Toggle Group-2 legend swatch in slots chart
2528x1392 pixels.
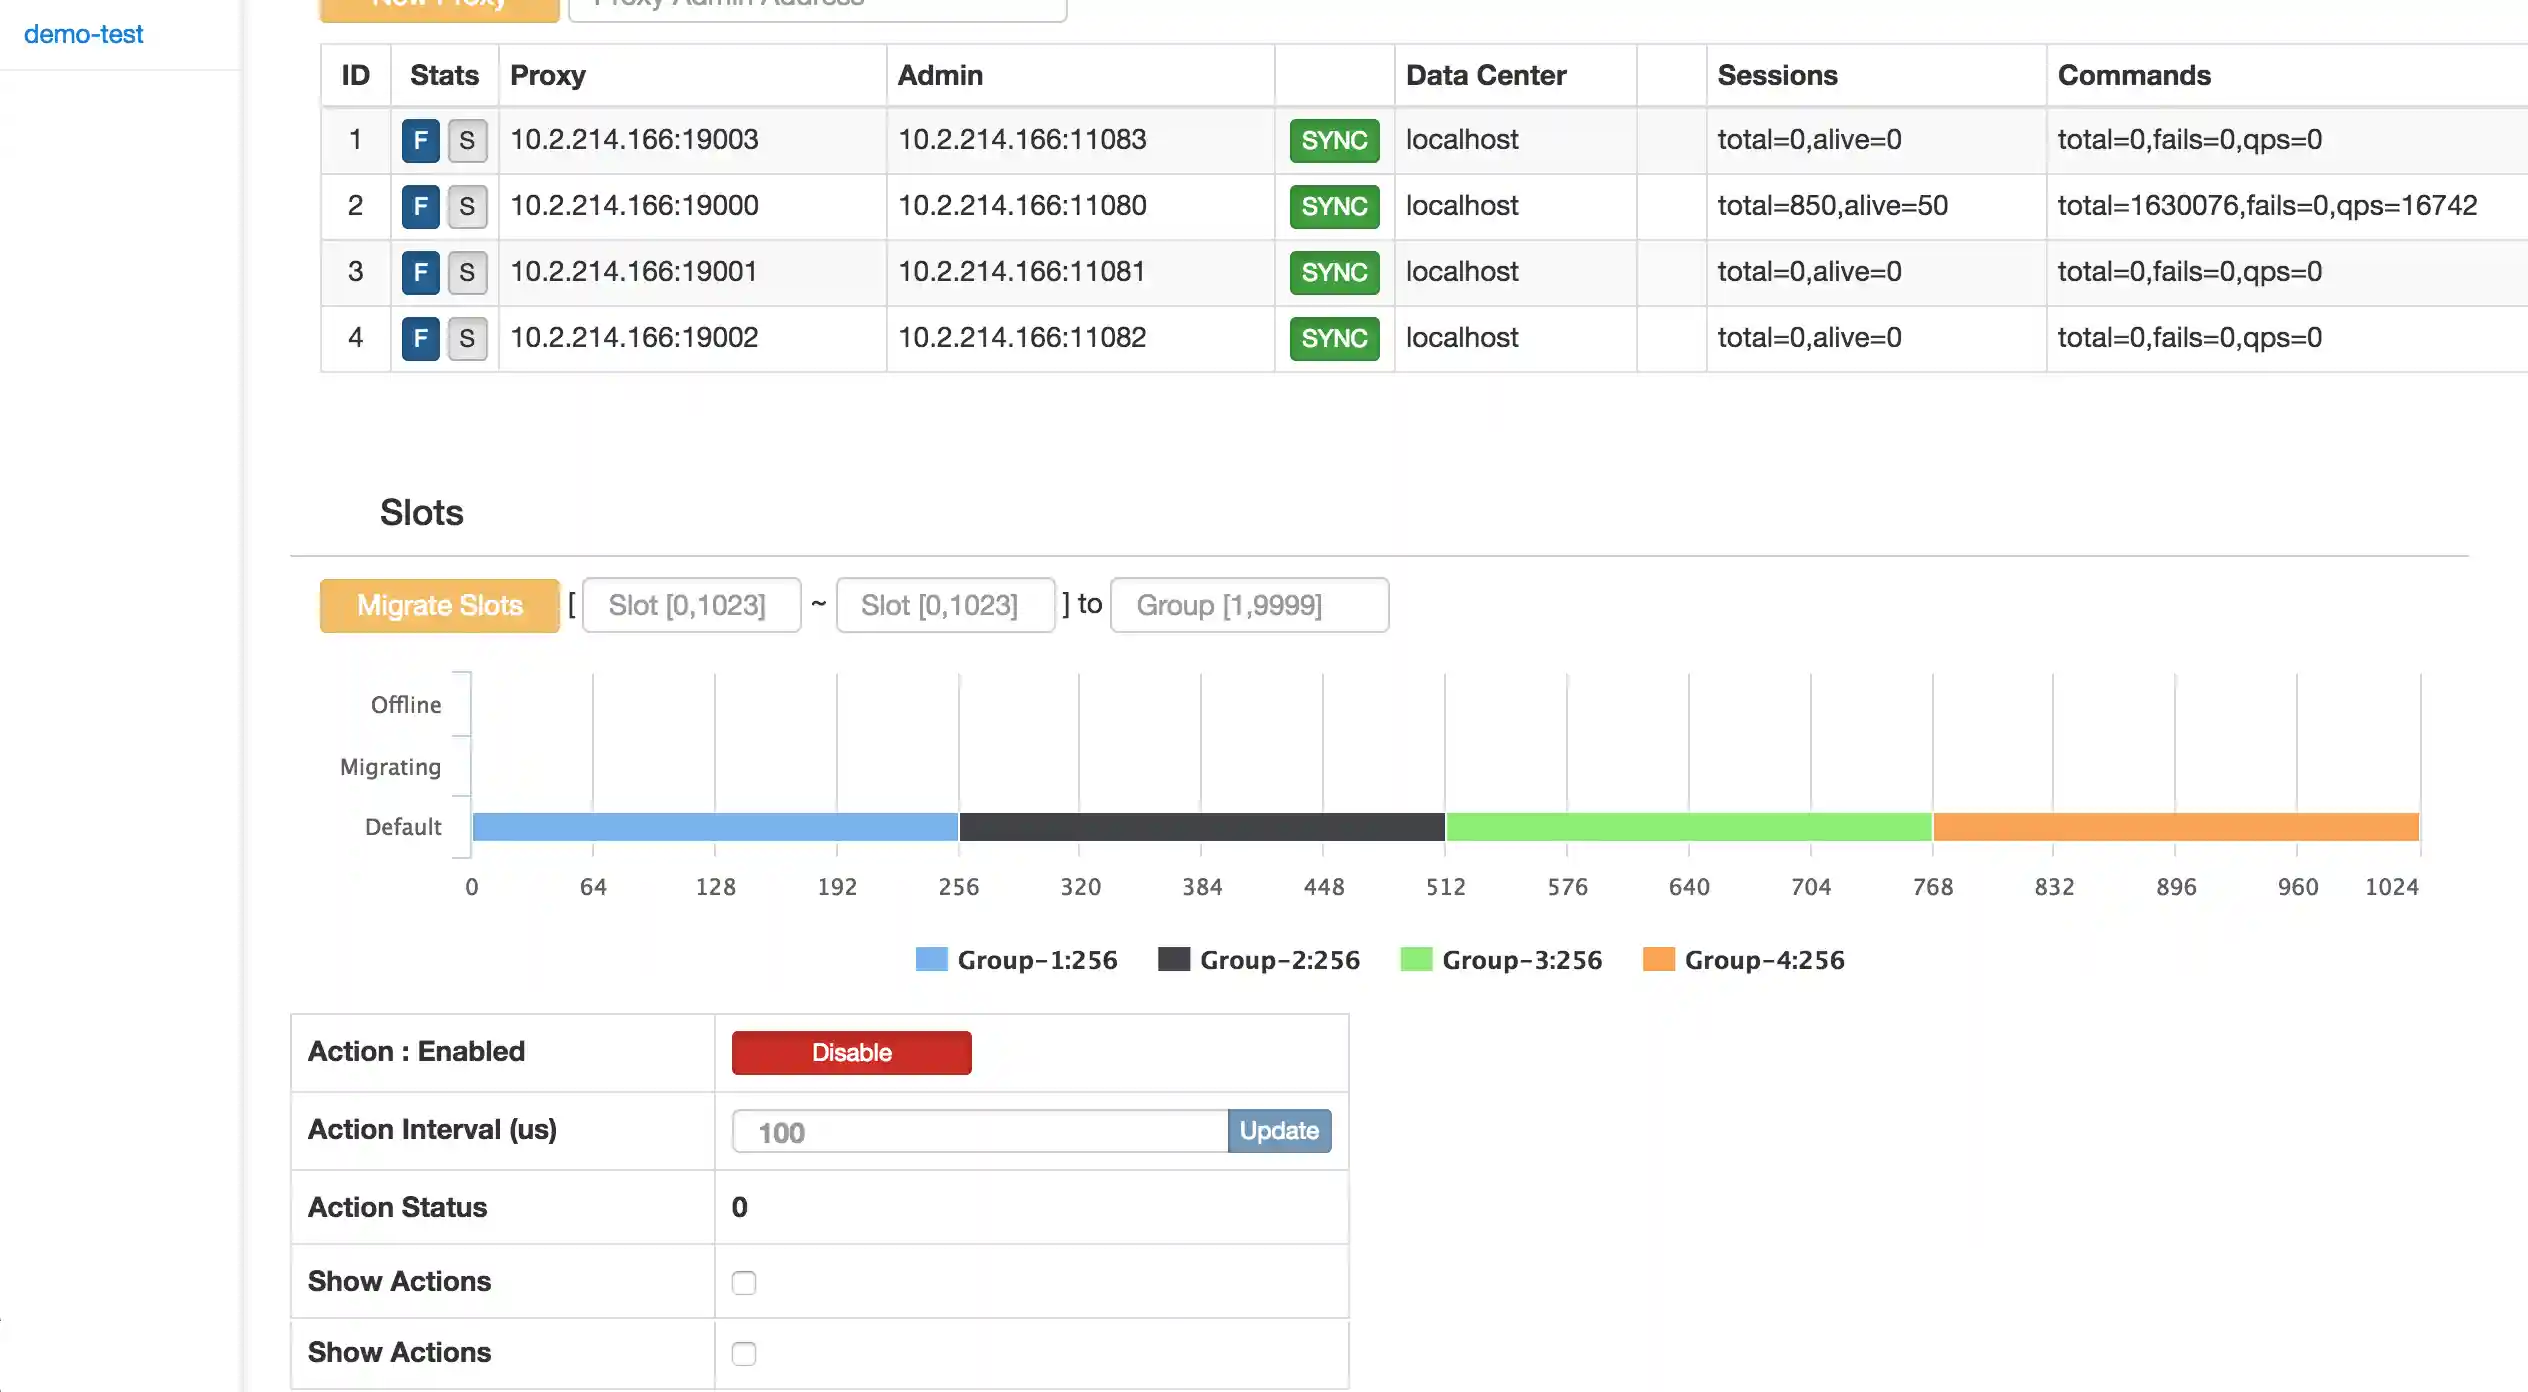1174,960
